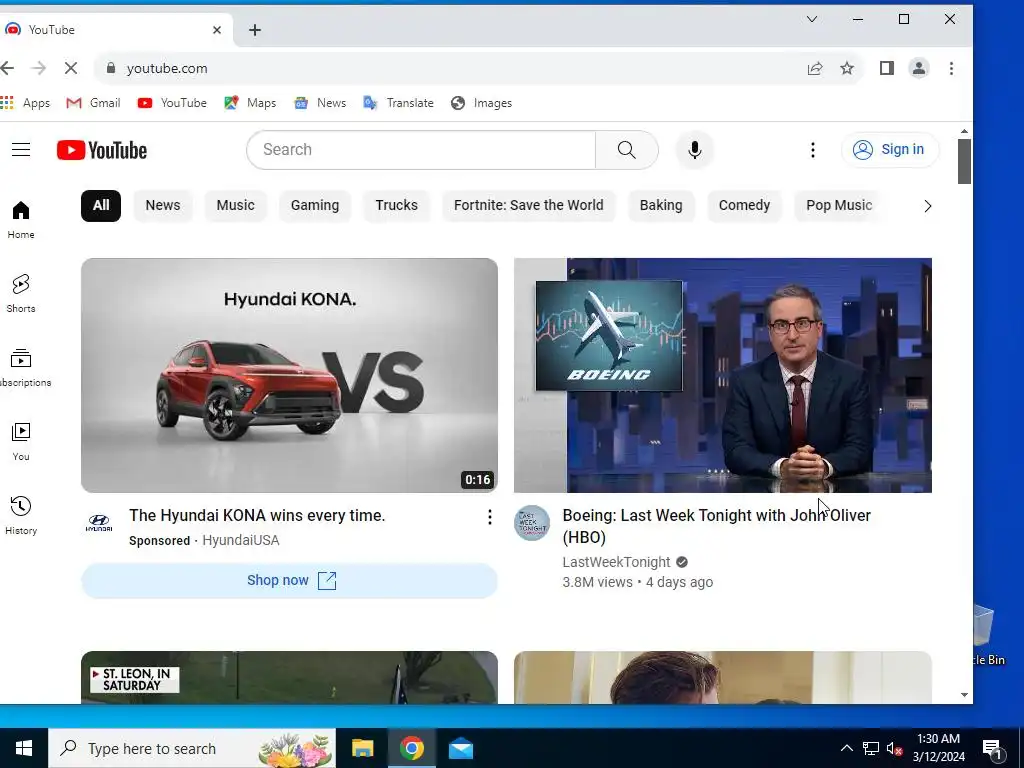1024x768 pixels.
Task: Open Chrome profile icon
Action: tap(919, 68)
